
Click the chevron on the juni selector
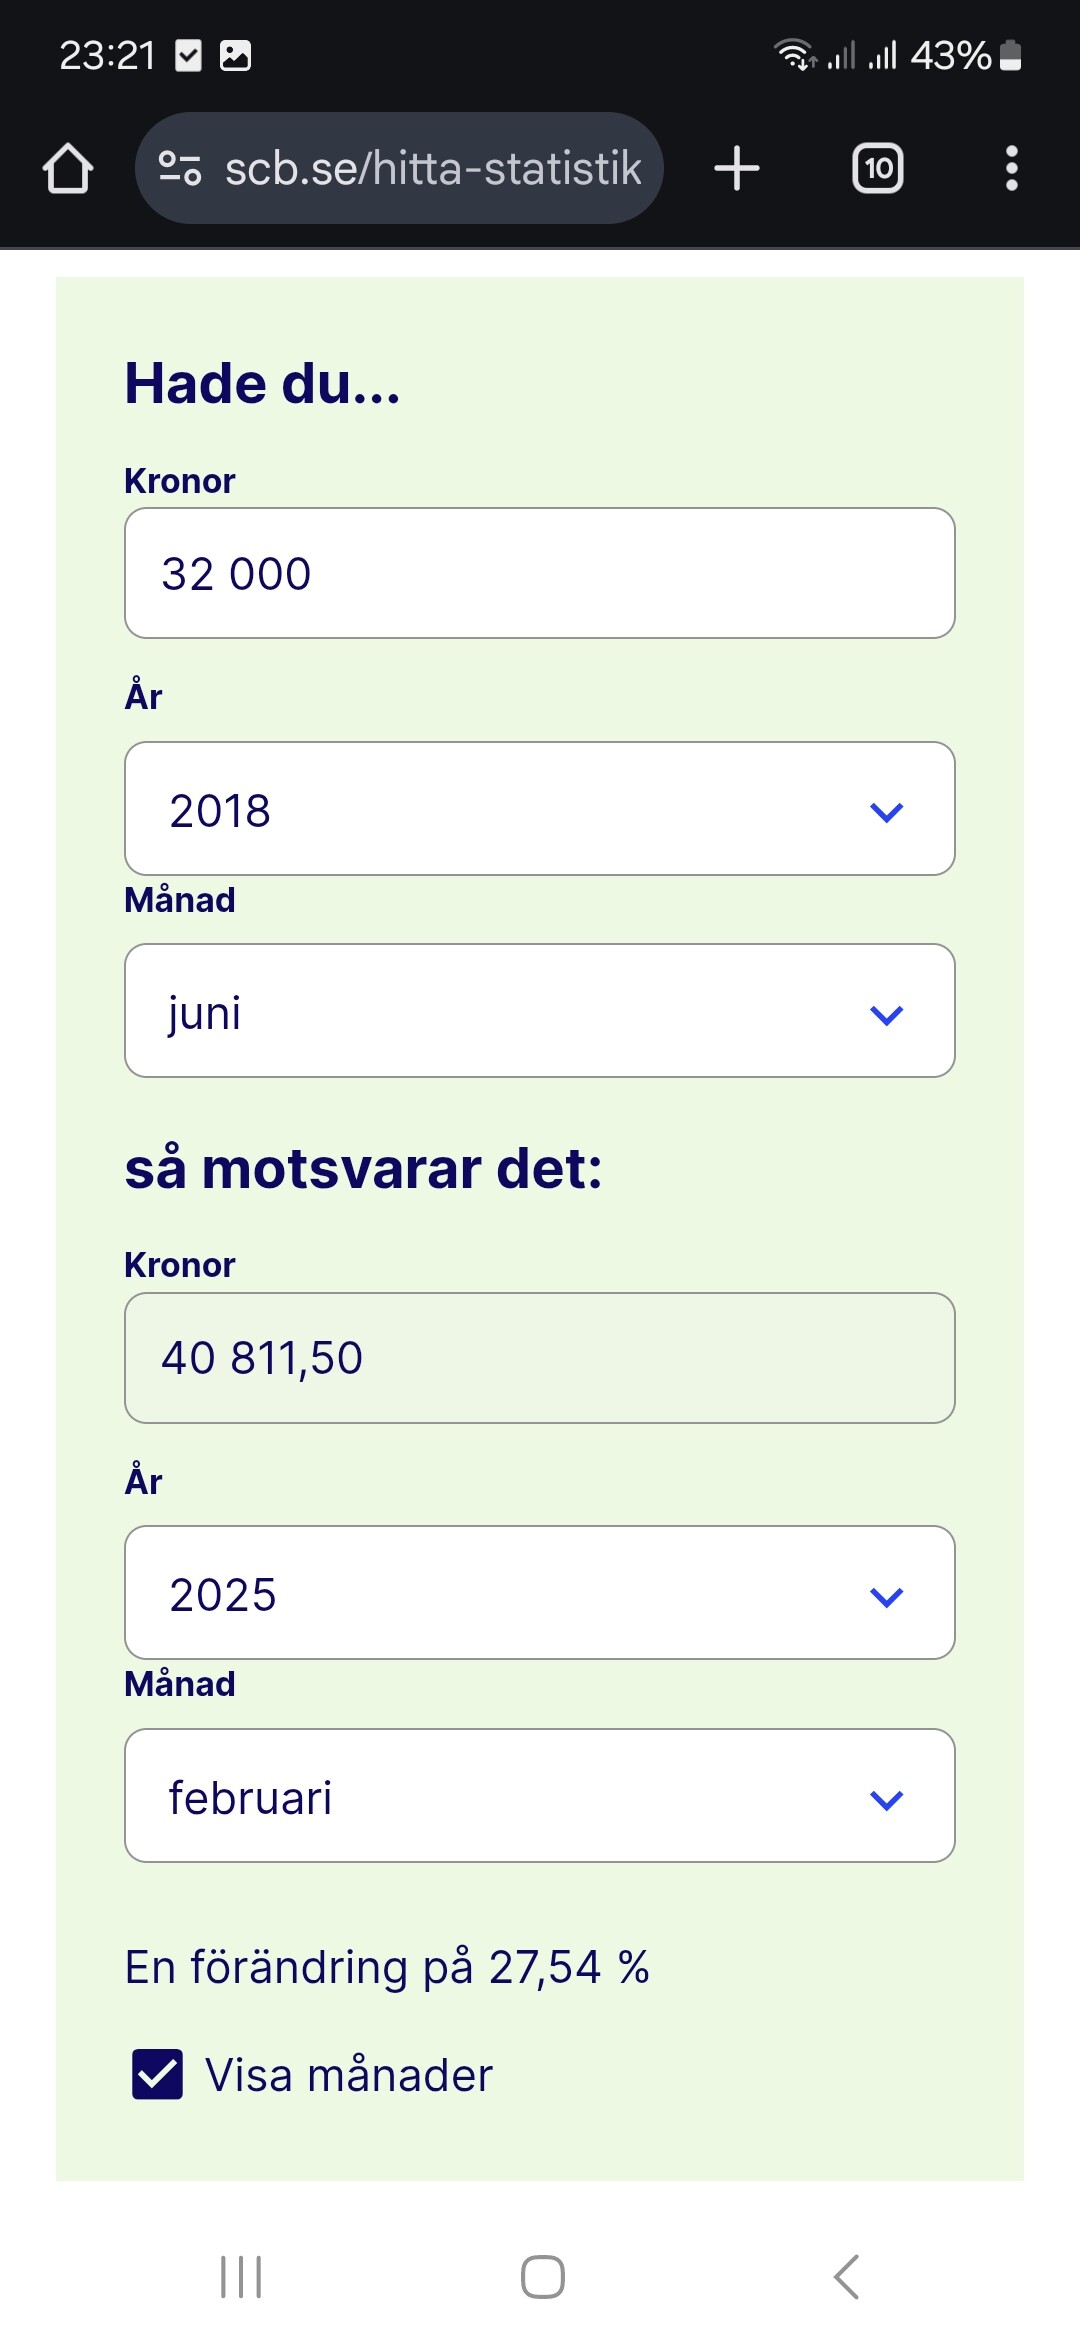887,1015
